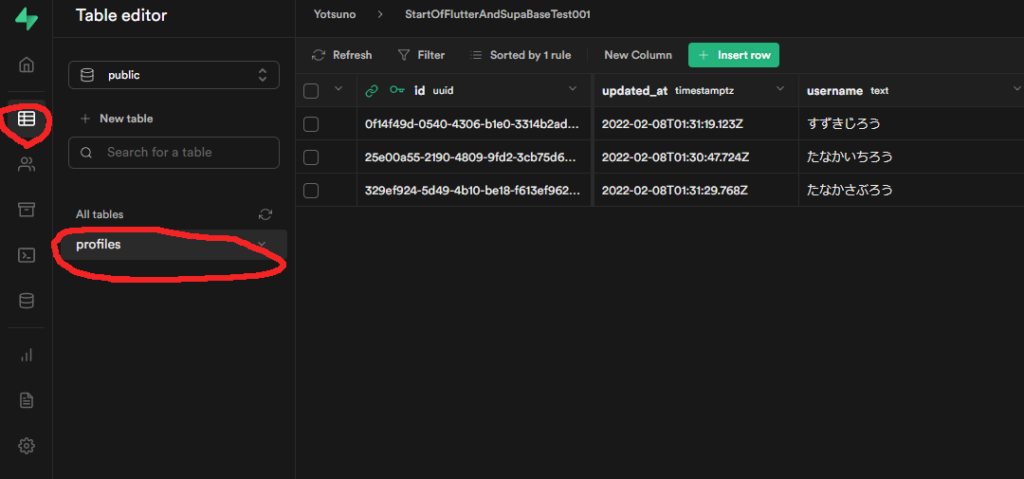Open the public schema dropdown
Image resolution: width=1024 pixels, height=479 pixels.
173,75
